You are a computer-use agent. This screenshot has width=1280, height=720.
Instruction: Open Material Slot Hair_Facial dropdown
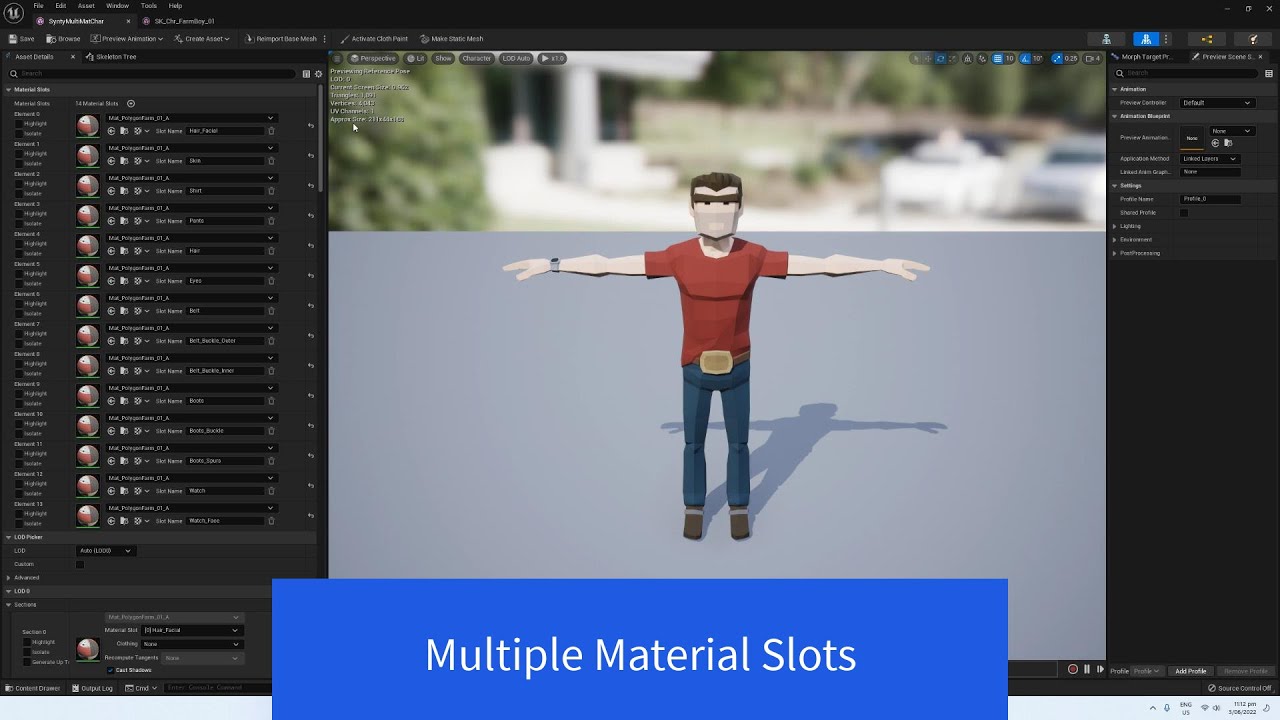click(x=190, y=630)
